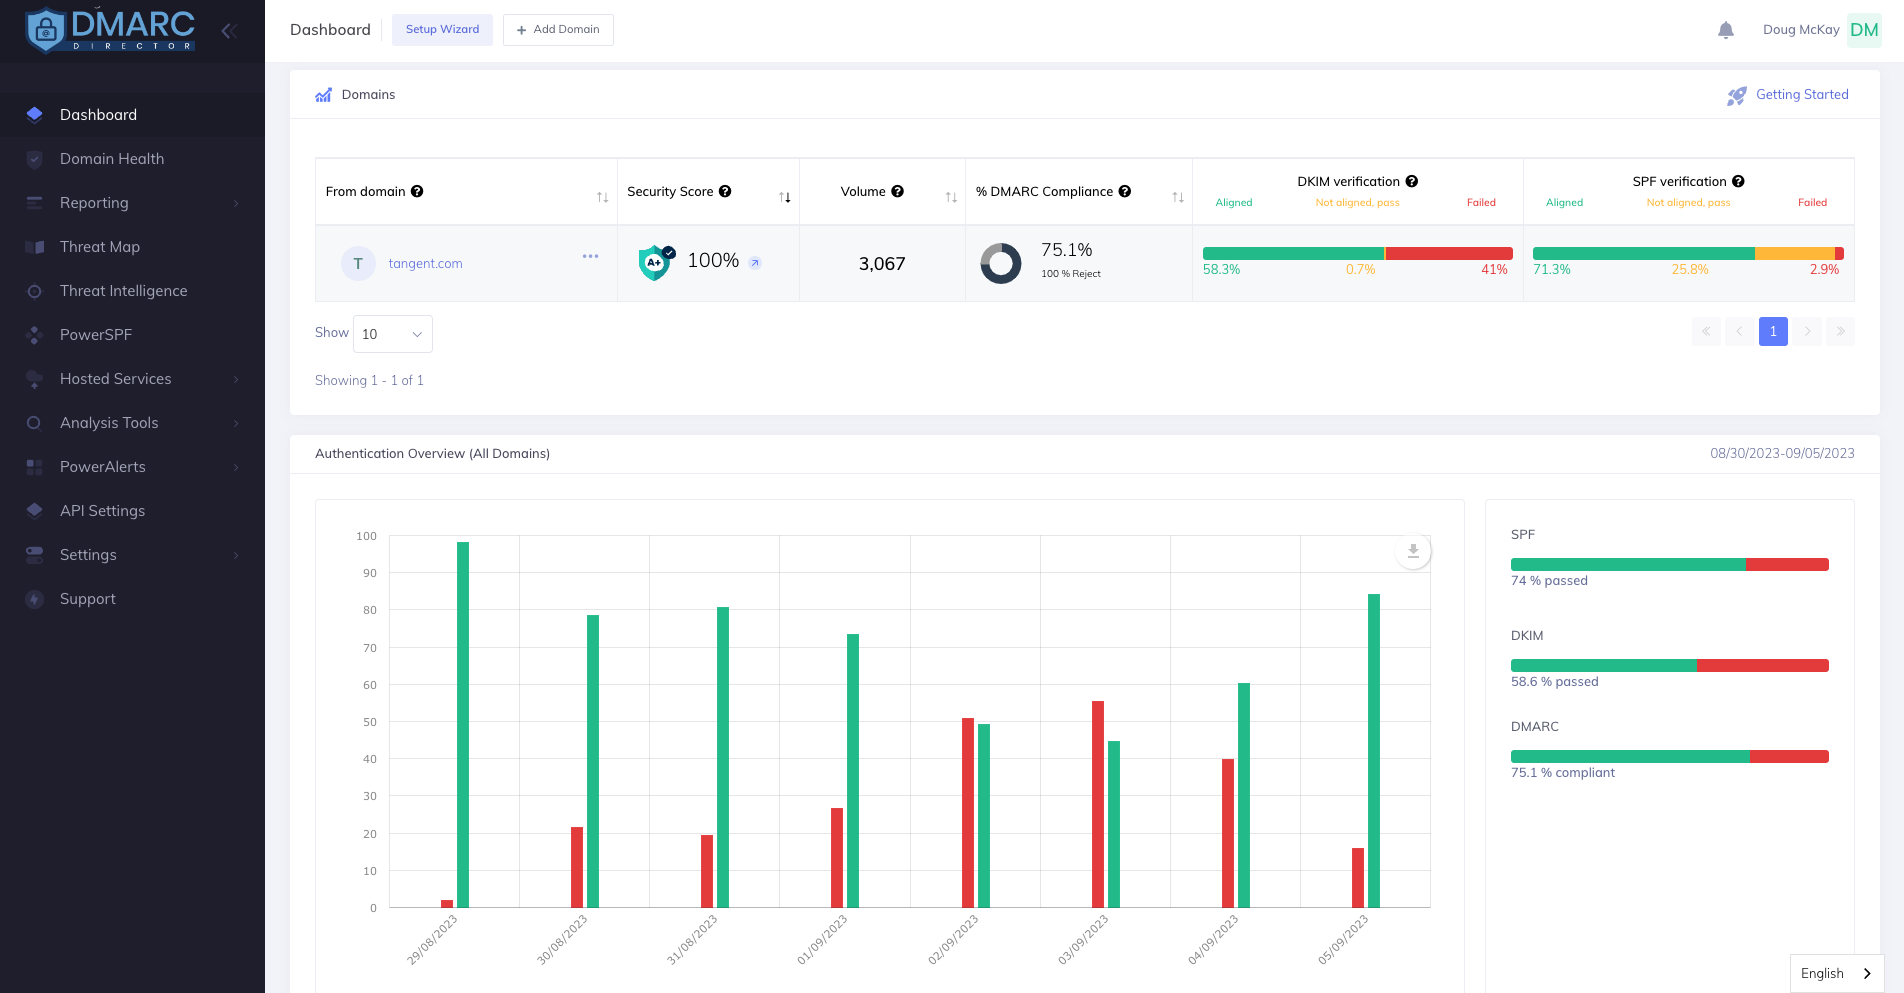Sort table by From domain column
Image resolution: width=1904 pixels, height=993 pixels.
[x=602, y=197]
